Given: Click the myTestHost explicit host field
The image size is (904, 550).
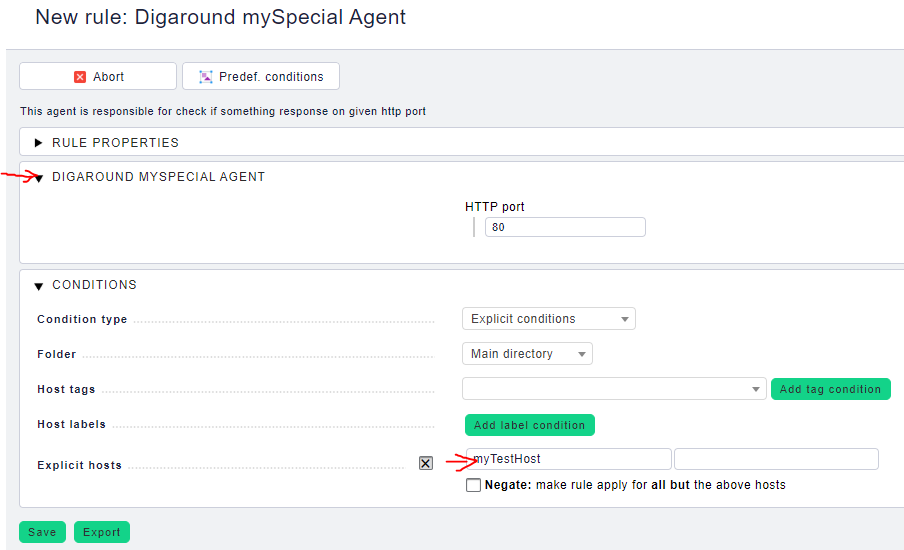Looking at the screenshot, I should [x=570, y=459].
